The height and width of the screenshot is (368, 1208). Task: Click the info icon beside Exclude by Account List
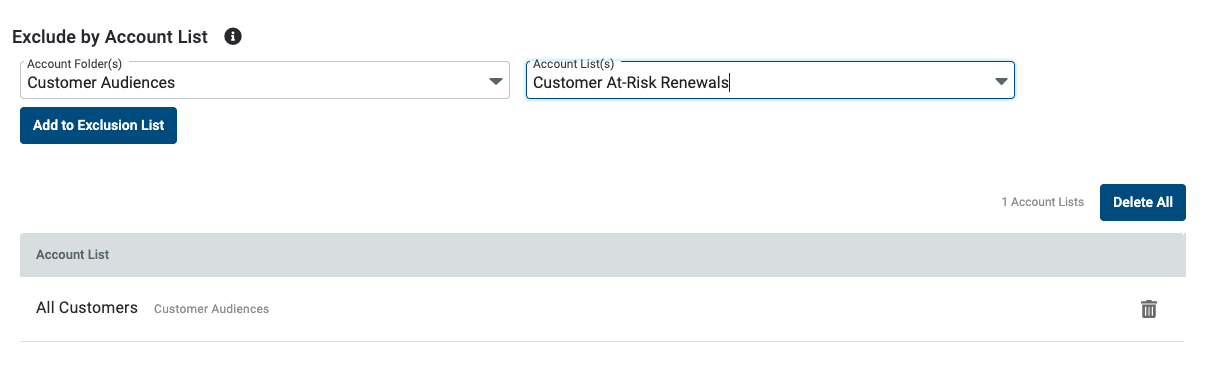(x=233, y=37)
